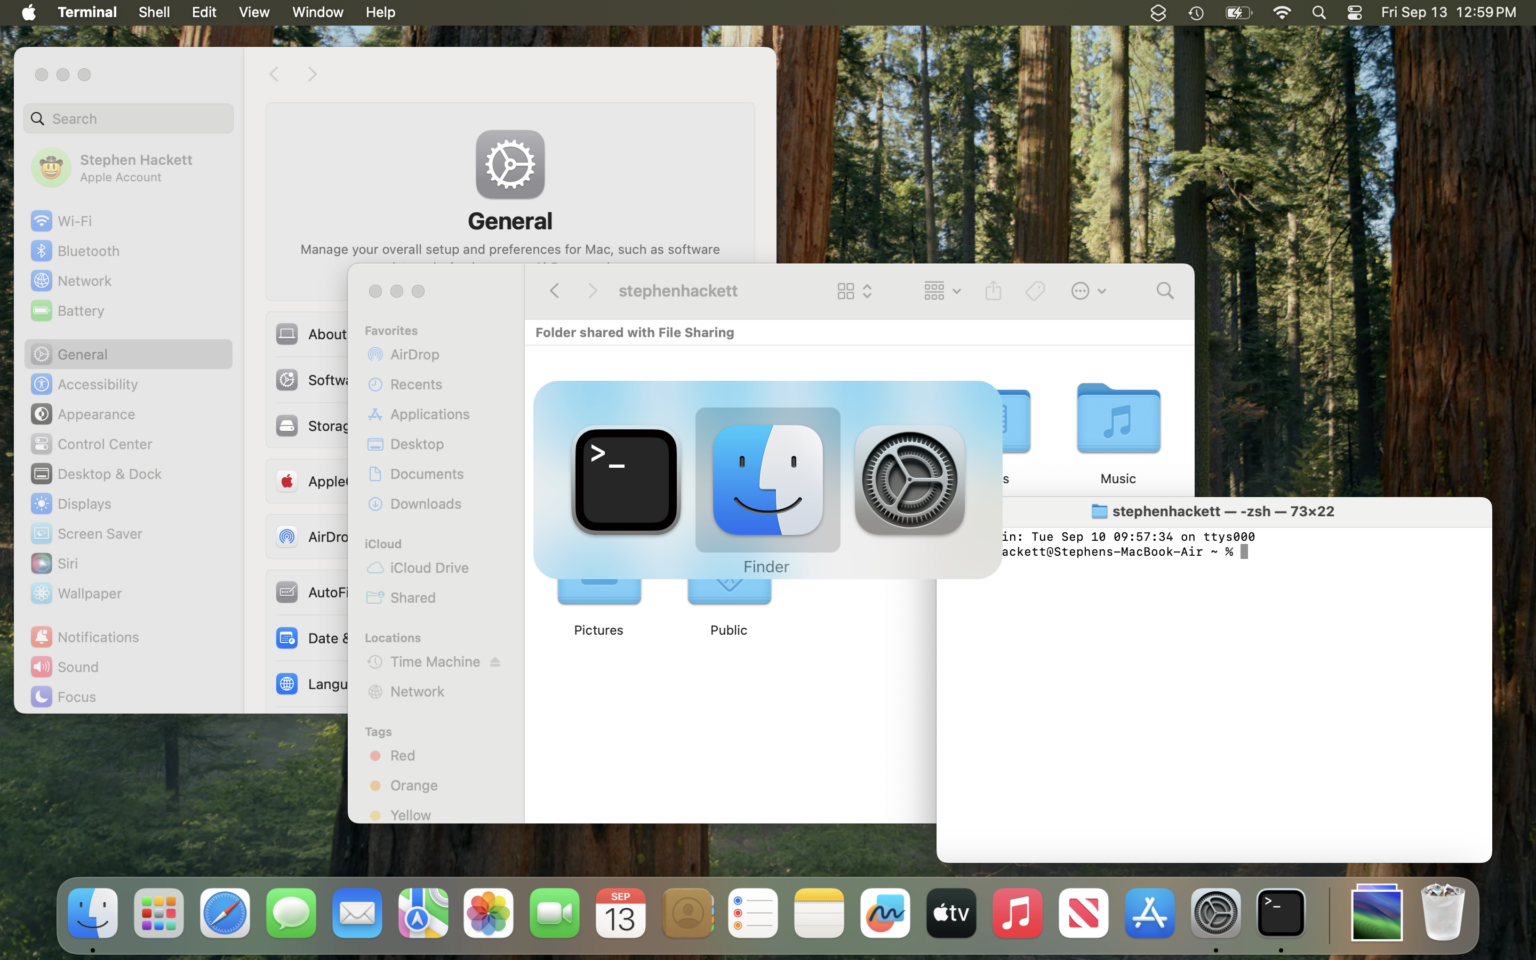This screenshot has width=1536, height=960.
Task: Open the more actions ellipsis dropdown
Action: [1087, 290]
